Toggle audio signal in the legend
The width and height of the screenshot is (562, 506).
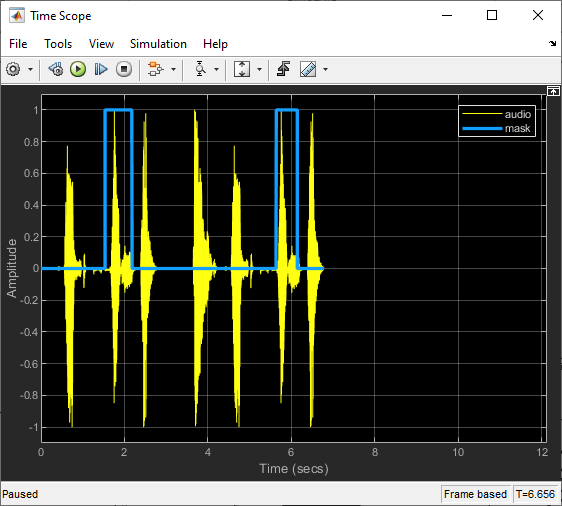[x=497, y=114]
